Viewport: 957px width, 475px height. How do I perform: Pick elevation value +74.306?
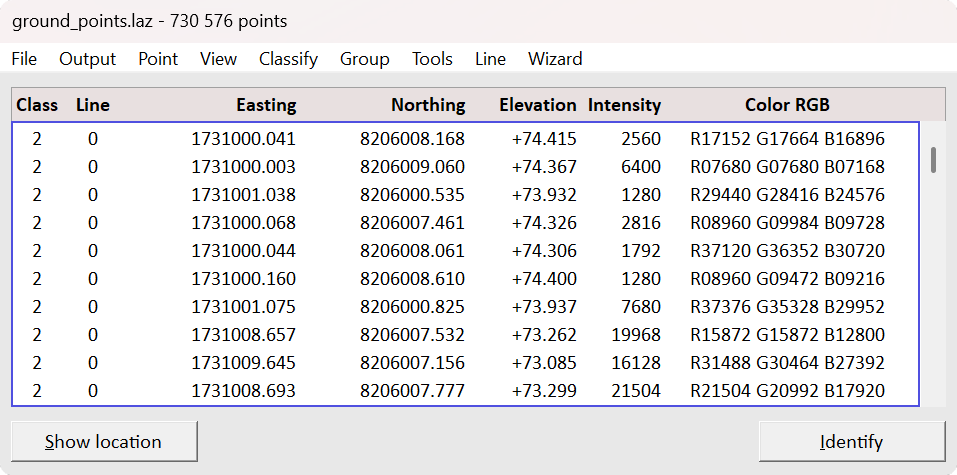point(544,251)
